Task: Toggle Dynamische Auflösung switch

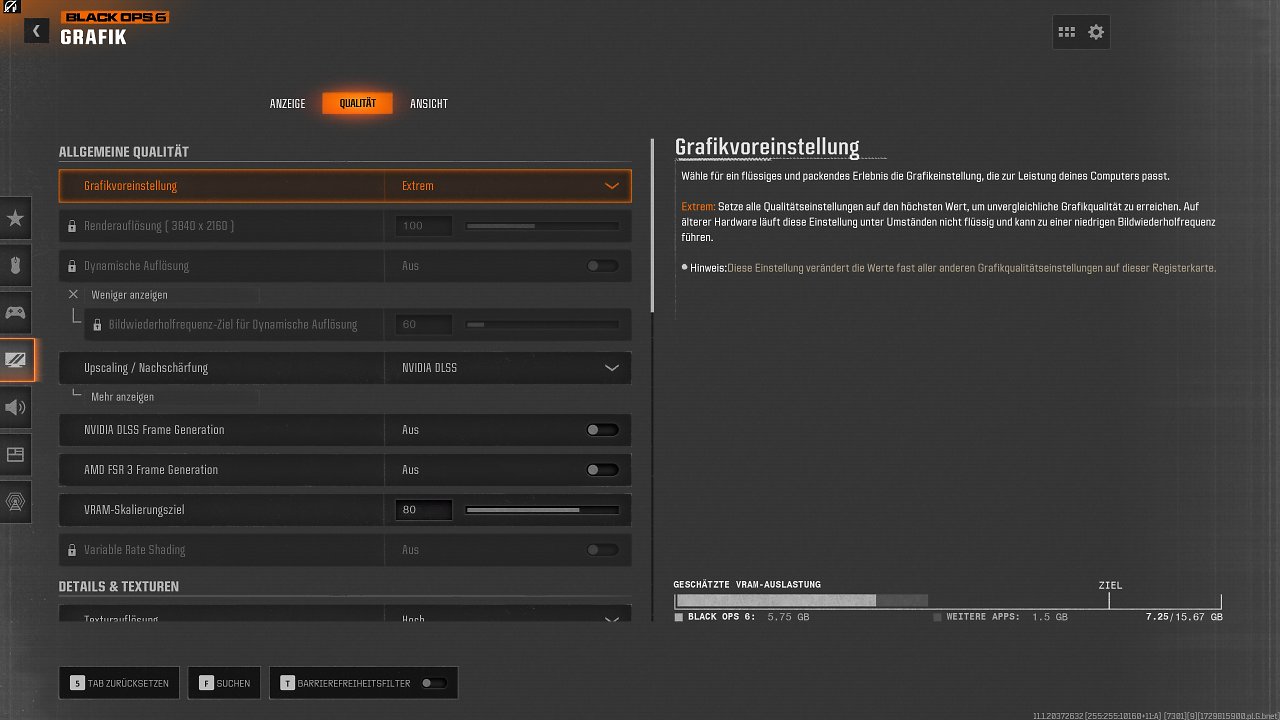Action: [x=602, y=266]
